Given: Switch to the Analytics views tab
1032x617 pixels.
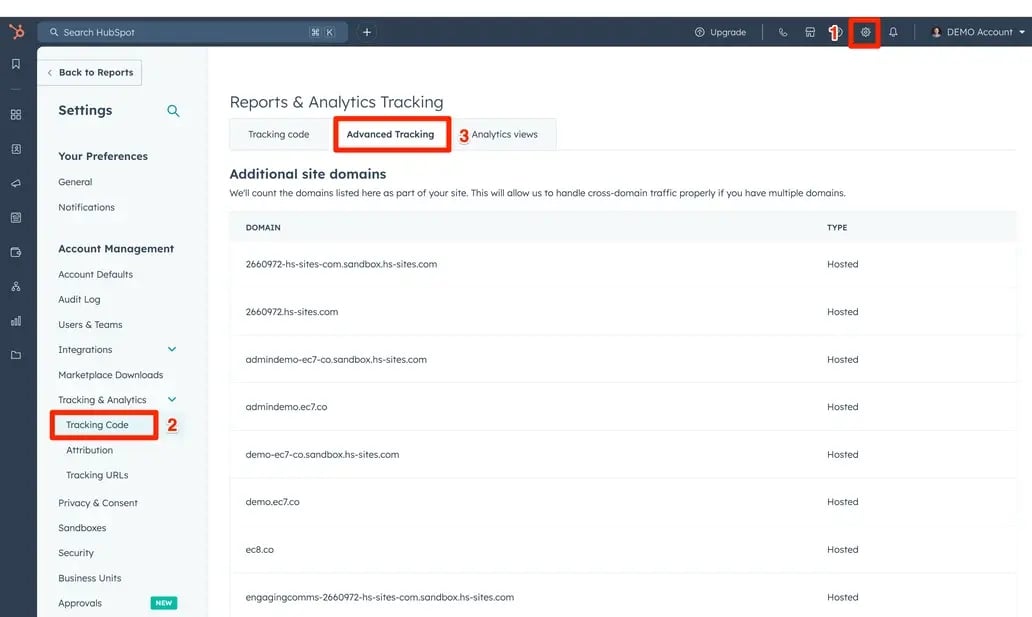Looking at the screenshot, I should 504,134.
